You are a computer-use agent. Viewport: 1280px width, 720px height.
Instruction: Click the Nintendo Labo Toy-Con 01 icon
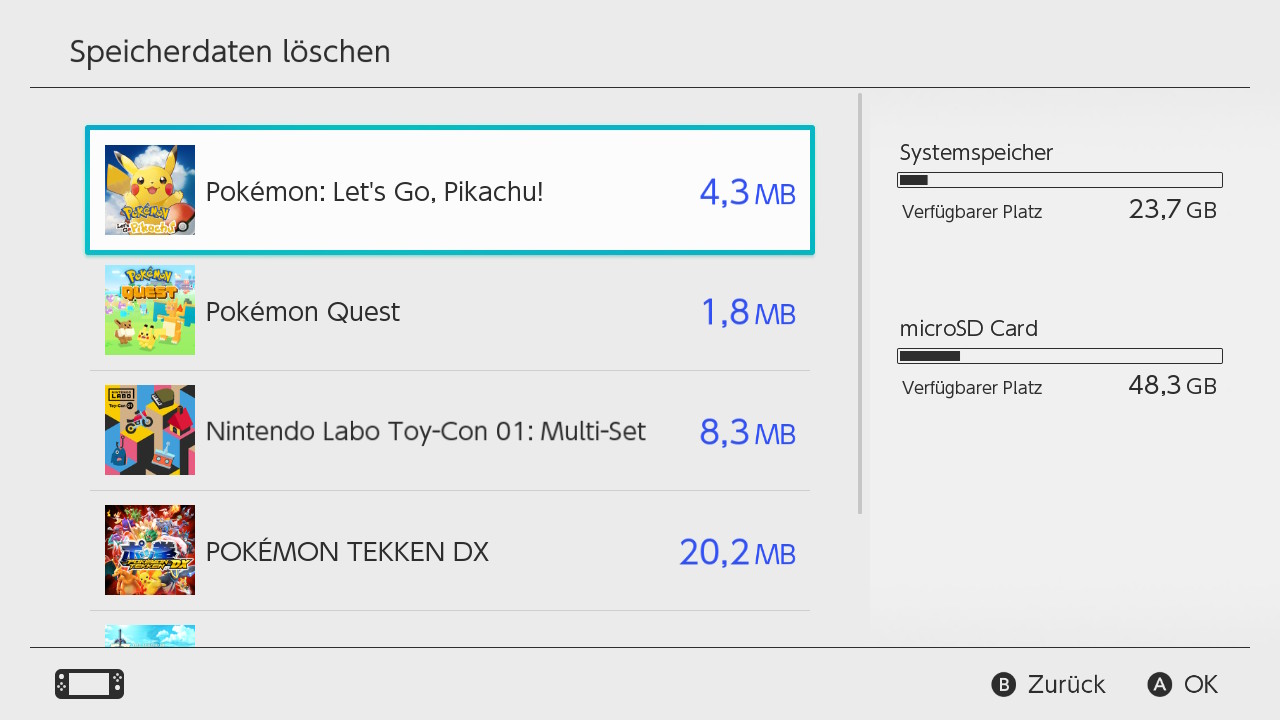tap(150, 430)
